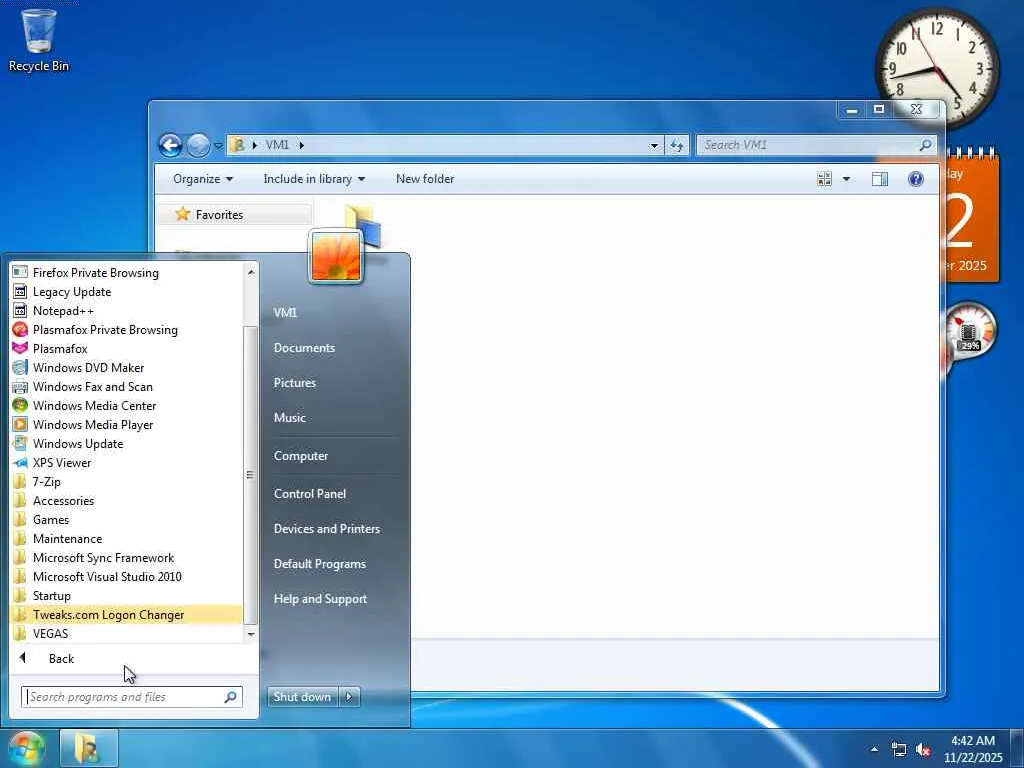Click the taskbar clock and date
The width and height of the screenshot is (1024, 768).
(973, 749)
